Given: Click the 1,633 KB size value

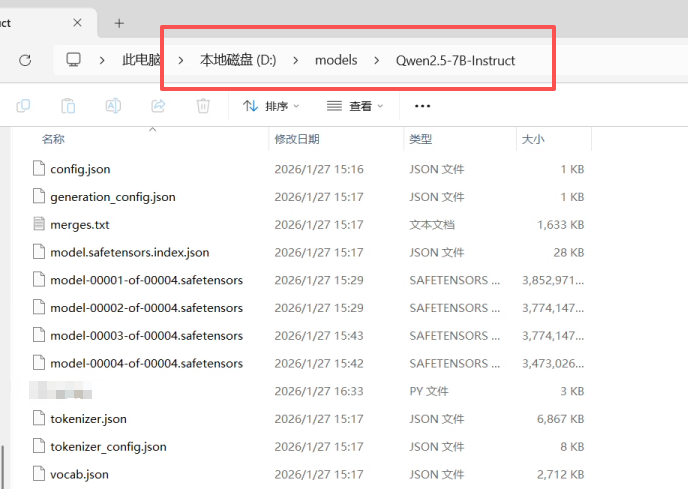Looking at the screenshot, I should tap(561, 225).
